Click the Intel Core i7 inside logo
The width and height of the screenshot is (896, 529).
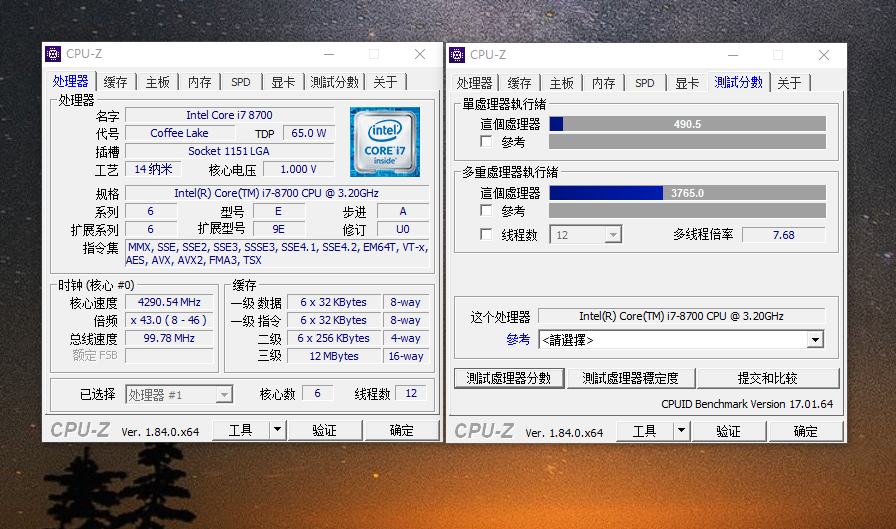(385, 142)
